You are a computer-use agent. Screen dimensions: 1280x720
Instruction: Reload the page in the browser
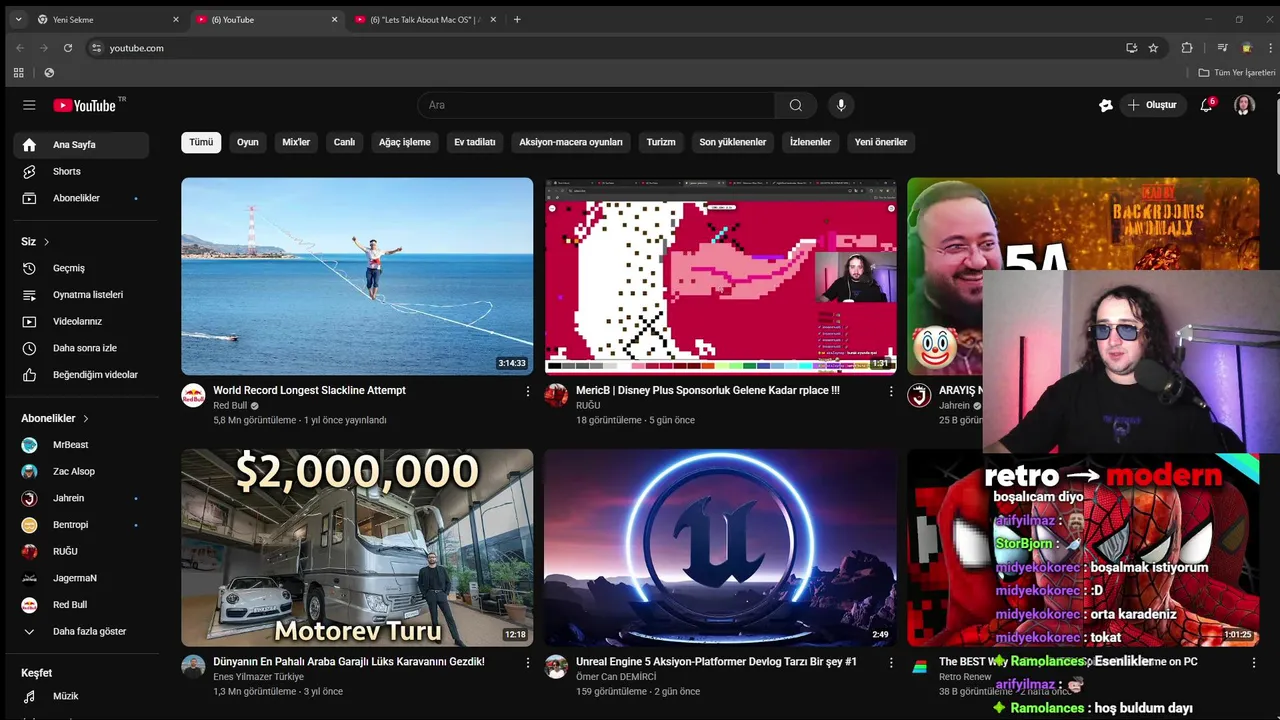point(68,48)
